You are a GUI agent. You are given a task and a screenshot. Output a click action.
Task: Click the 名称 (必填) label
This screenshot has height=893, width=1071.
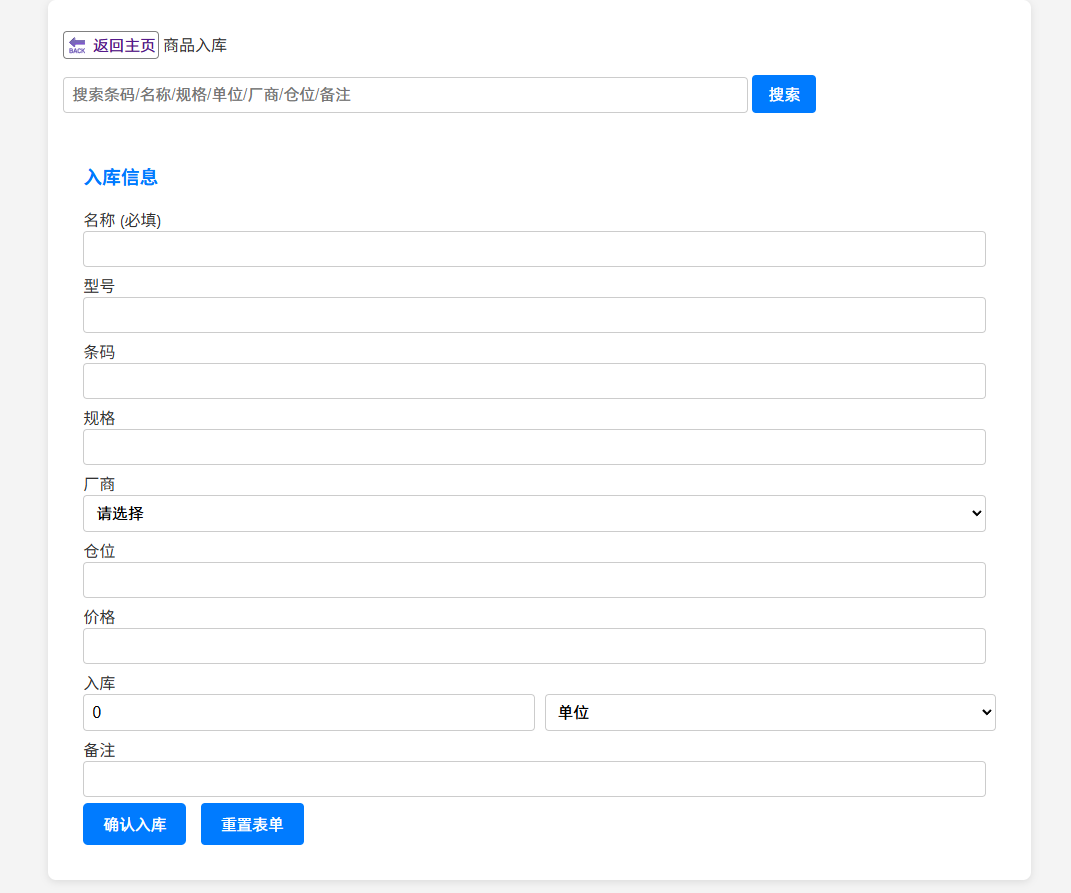point(122,220)
